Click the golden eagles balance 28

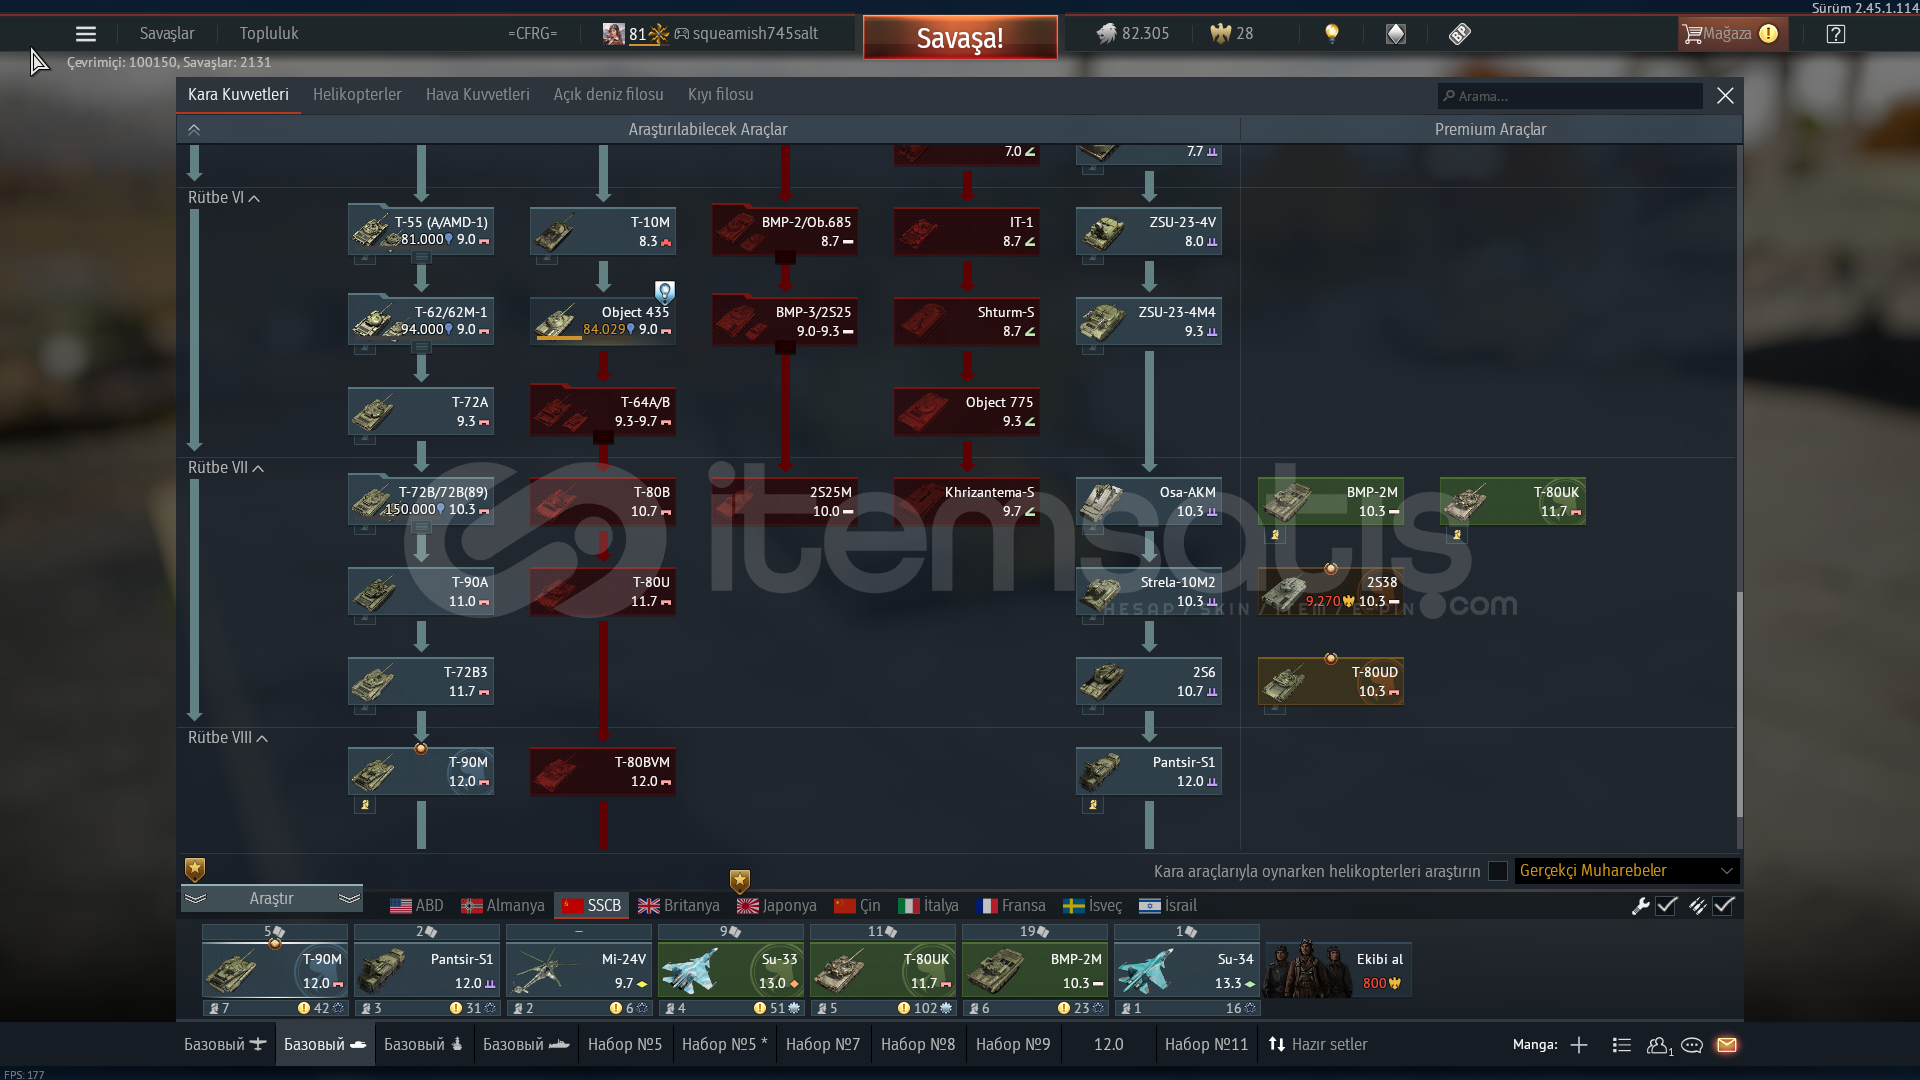point(1232,34)
